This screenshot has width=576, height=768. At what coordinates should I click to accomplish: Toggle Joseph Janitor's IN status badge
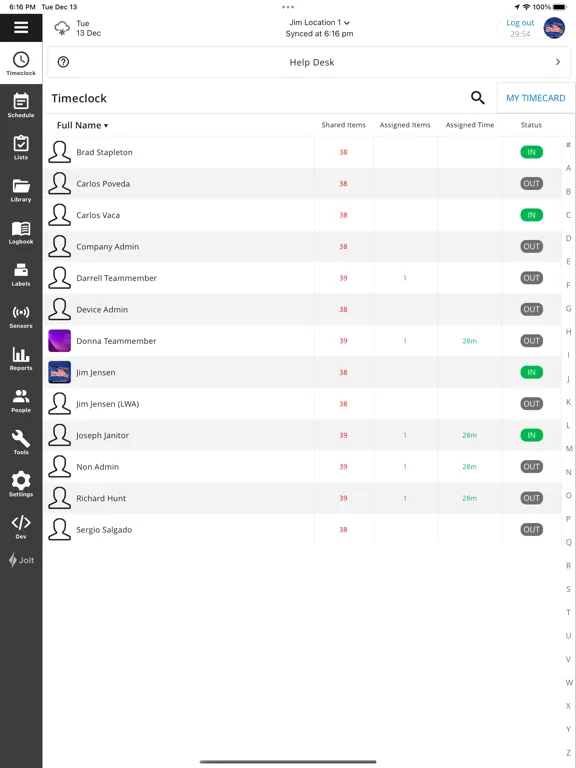(531, 435)
